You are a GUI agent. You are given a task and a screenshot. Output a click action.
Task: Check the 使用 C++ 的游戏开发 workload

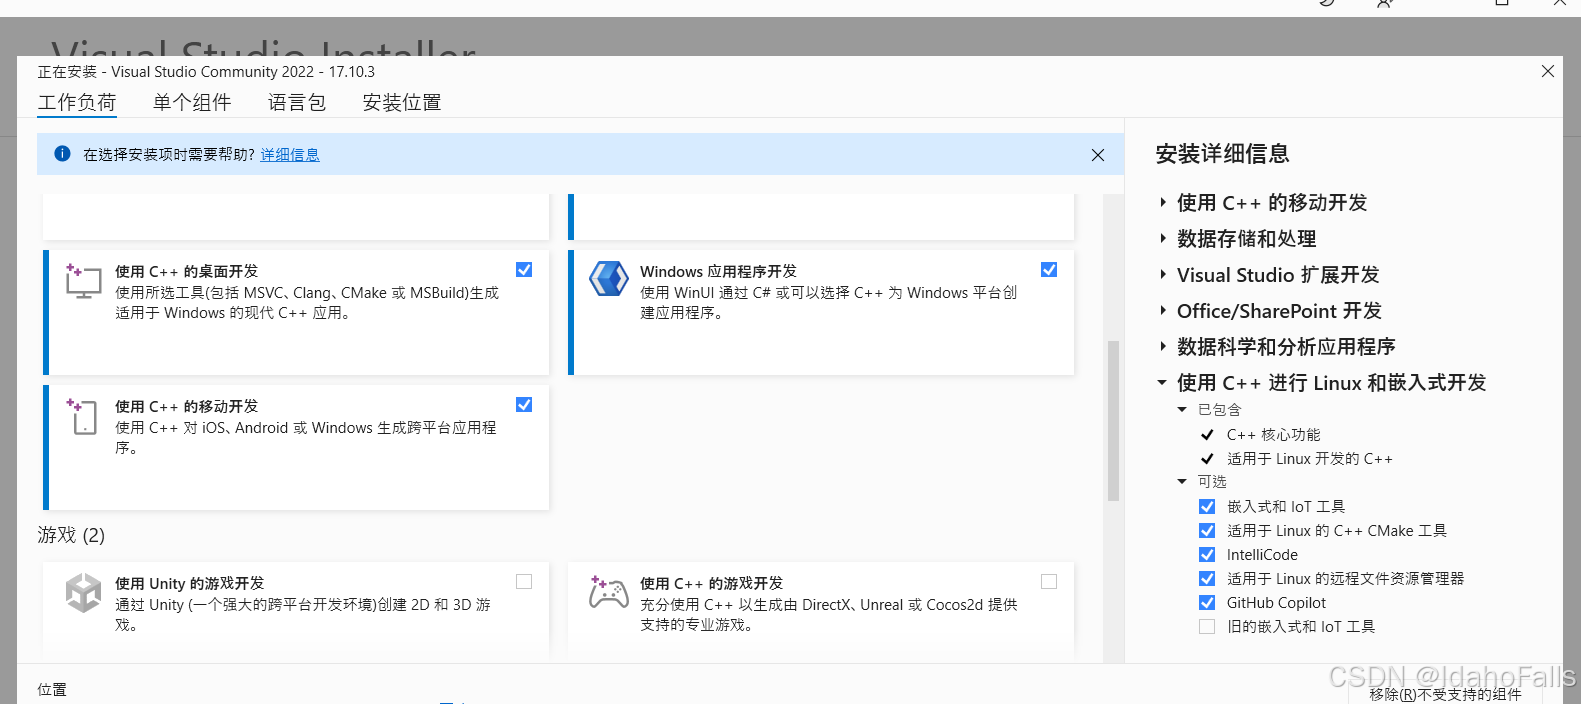[1049, 582]
